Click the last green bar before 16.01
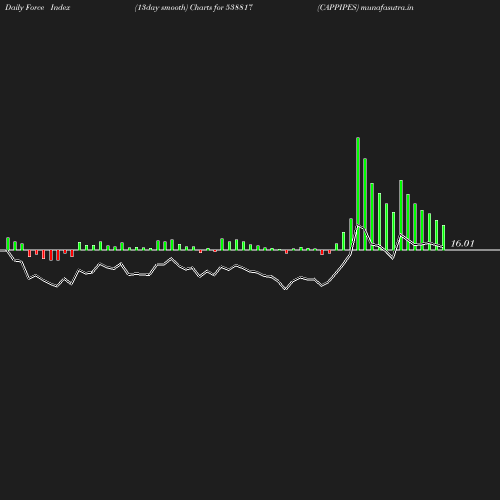Image resolution: width=500 pixels, height=500 pixels. (443, 238)
